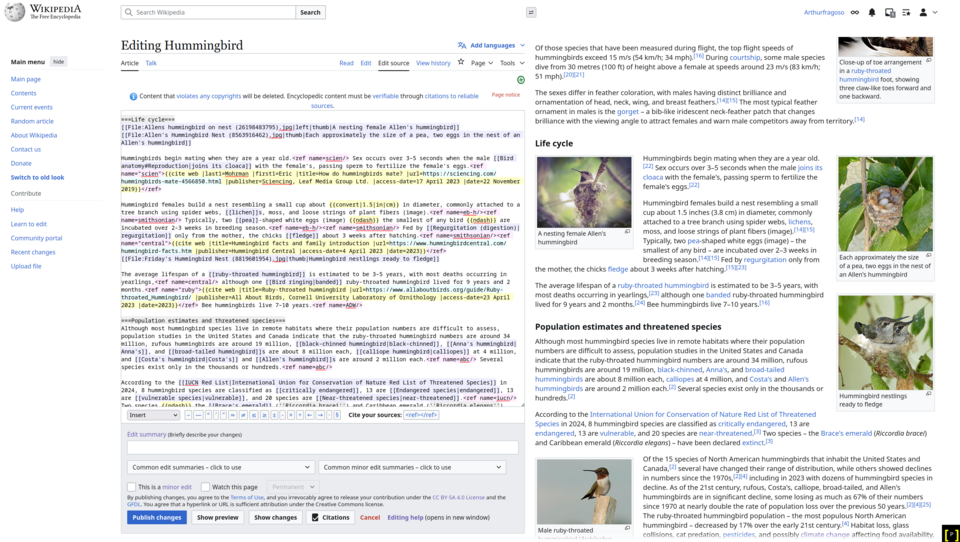Insert the right arrow character
Screen dimensions: 960x542
tap(320, 415)
